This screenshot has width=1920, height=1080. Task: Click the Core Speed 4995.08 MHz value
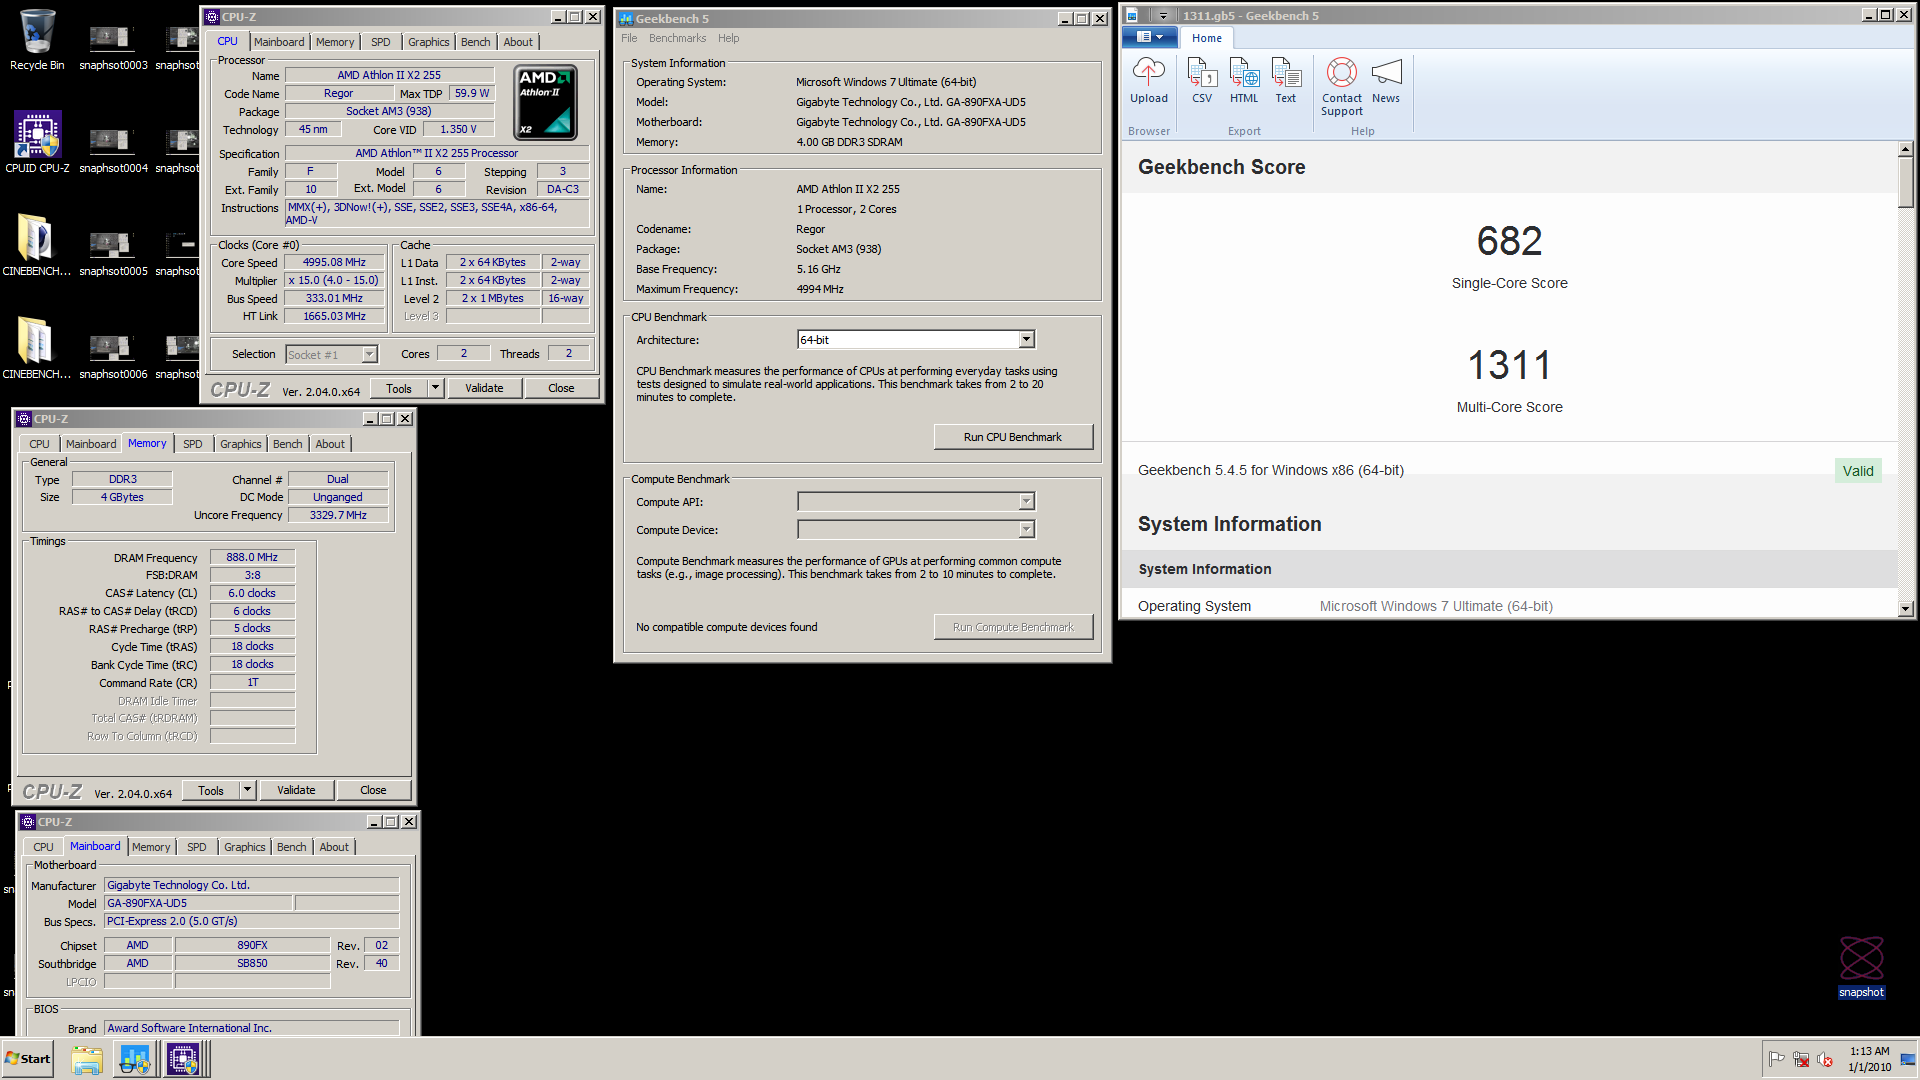(335, 262)
